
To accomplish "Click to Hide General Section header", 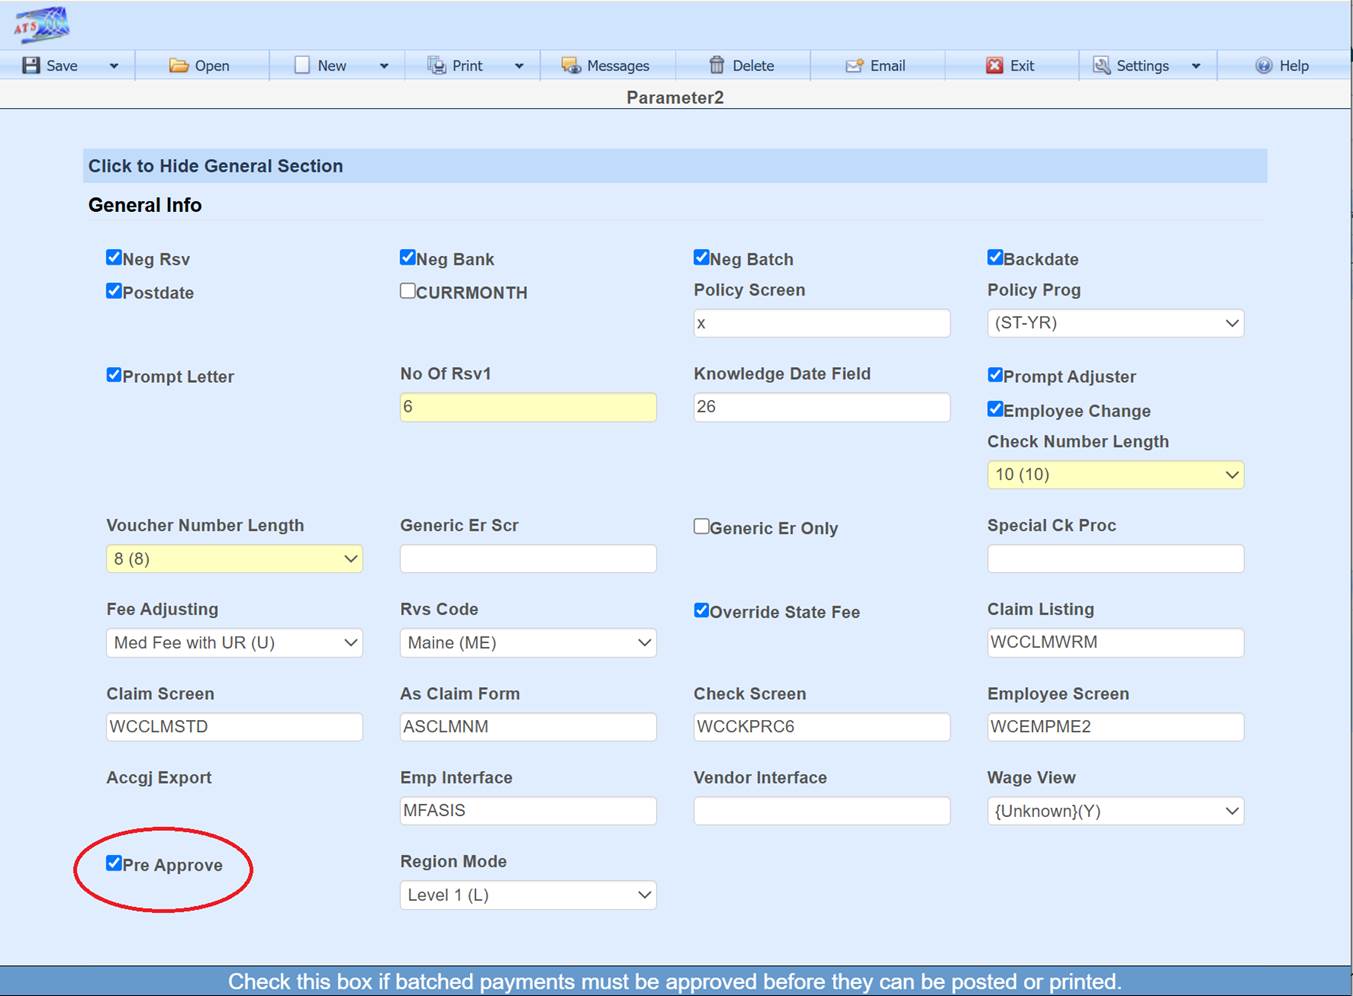I will pyautogui.click(x=215, y=166).
